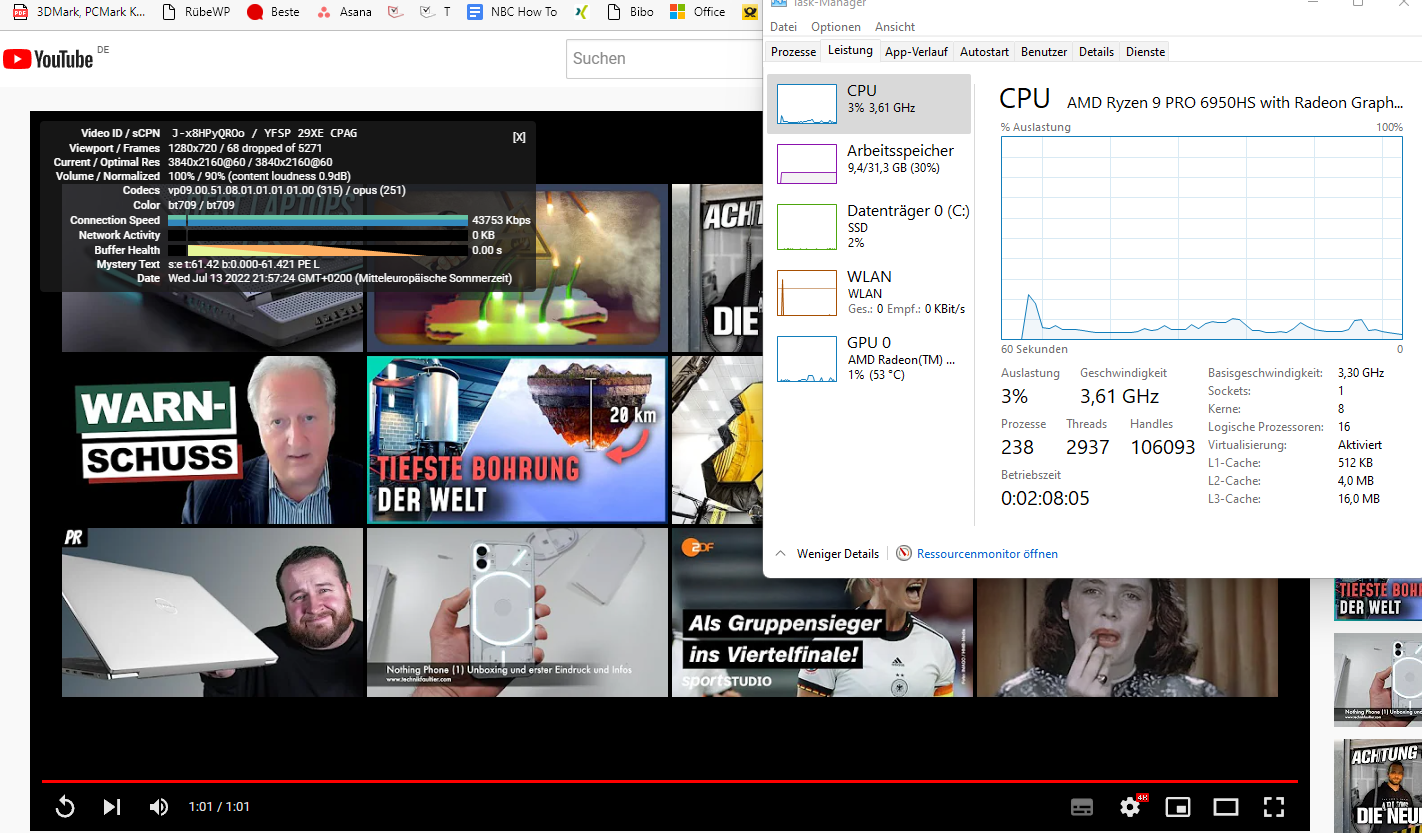The height and width of the screenshot is (833, 1422).
Task: Open laptop PR video suggestion
Action: (212, 612)
